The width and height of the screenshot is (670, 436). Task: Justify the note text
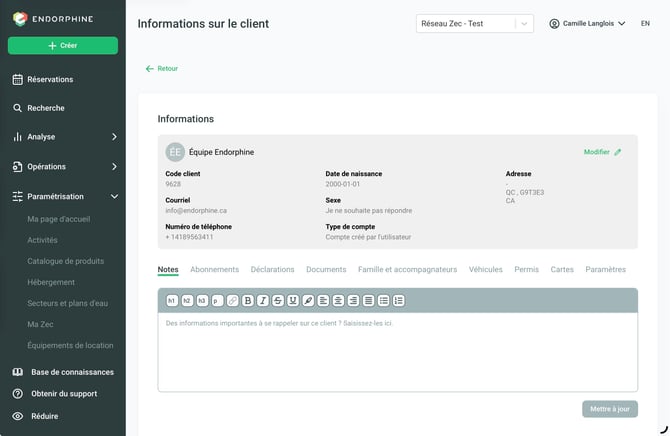click(368, 300)
